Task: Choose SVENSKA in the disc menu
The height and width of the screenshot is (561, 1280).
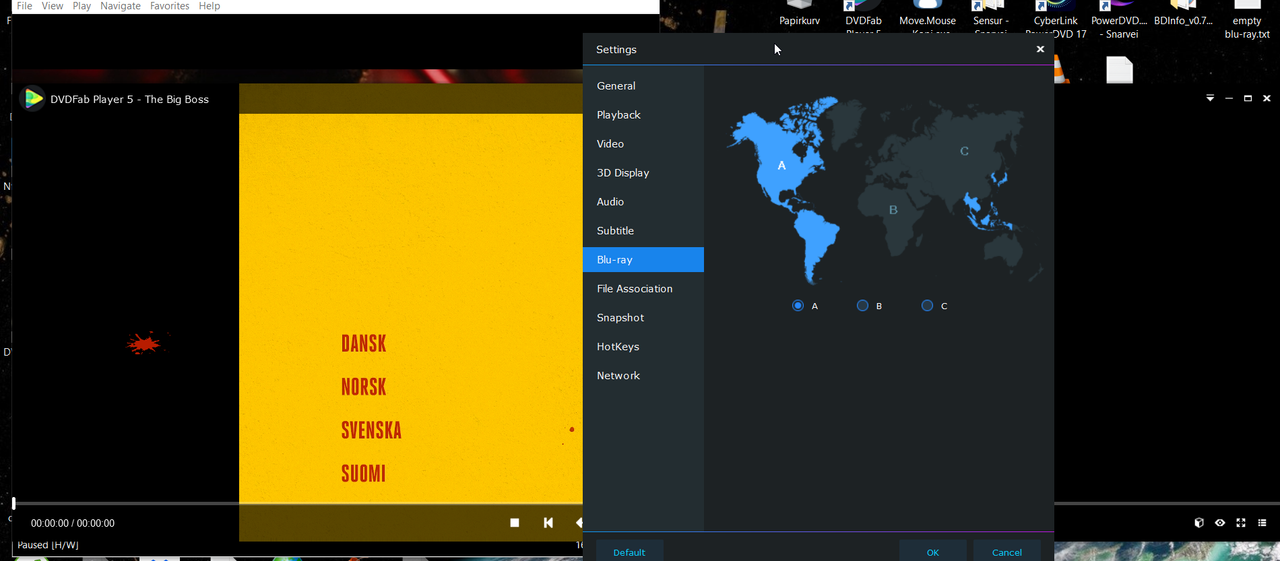Action: [x=371, y=430]
